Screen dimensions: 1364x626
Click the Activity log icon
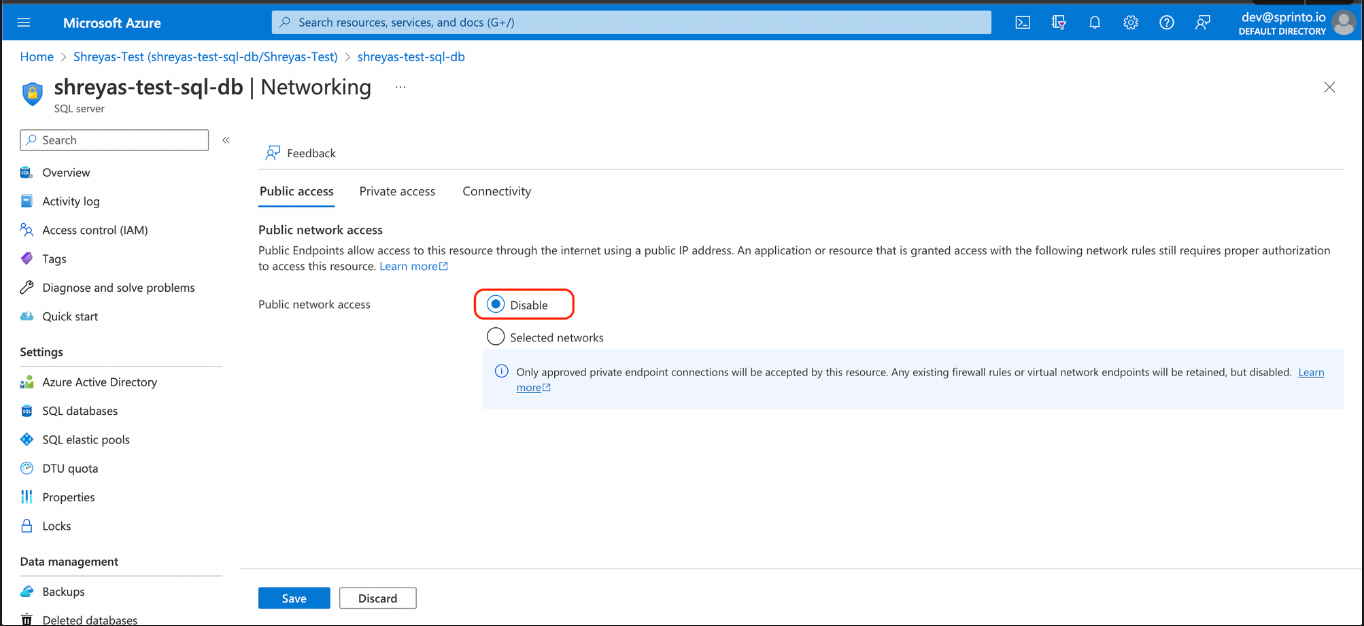[x=27, y=201]
